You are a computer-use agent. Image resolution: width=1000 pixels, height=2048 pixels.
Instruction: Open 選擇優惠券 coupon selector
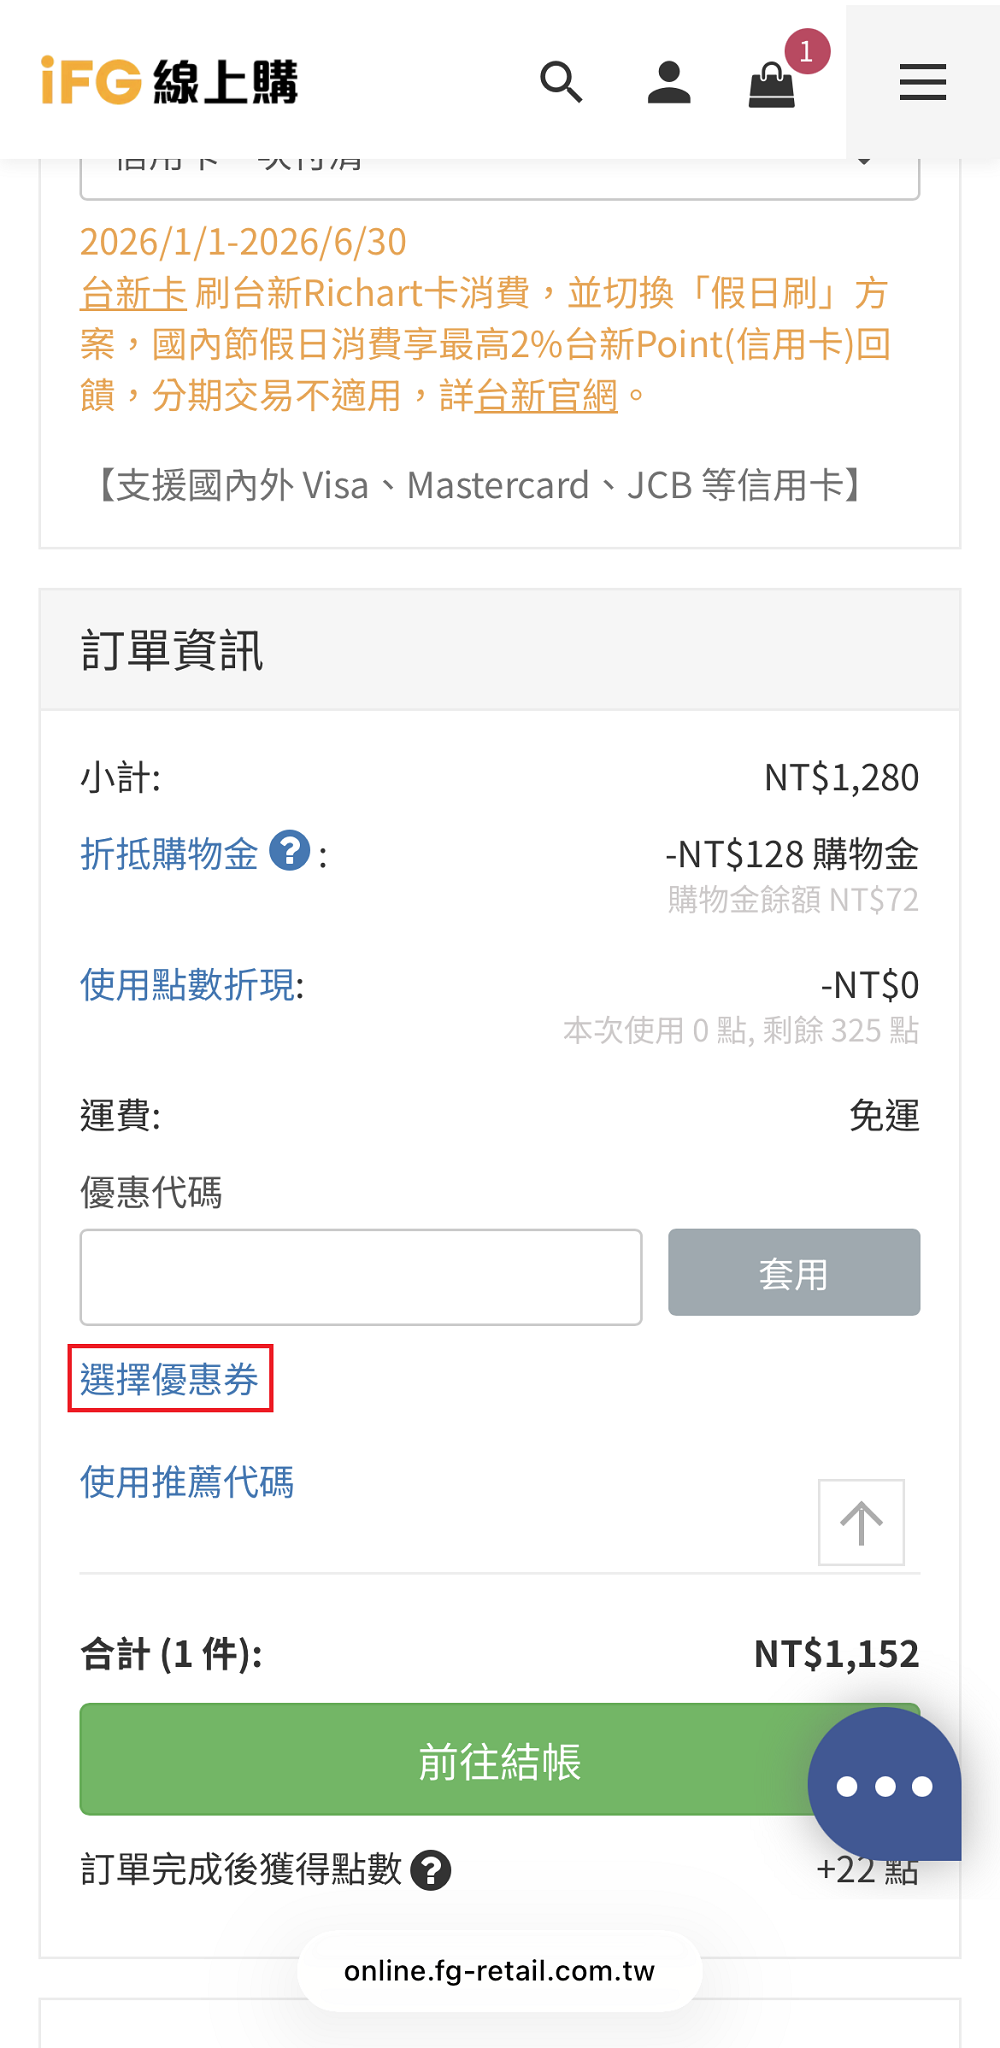(170, 1379)
